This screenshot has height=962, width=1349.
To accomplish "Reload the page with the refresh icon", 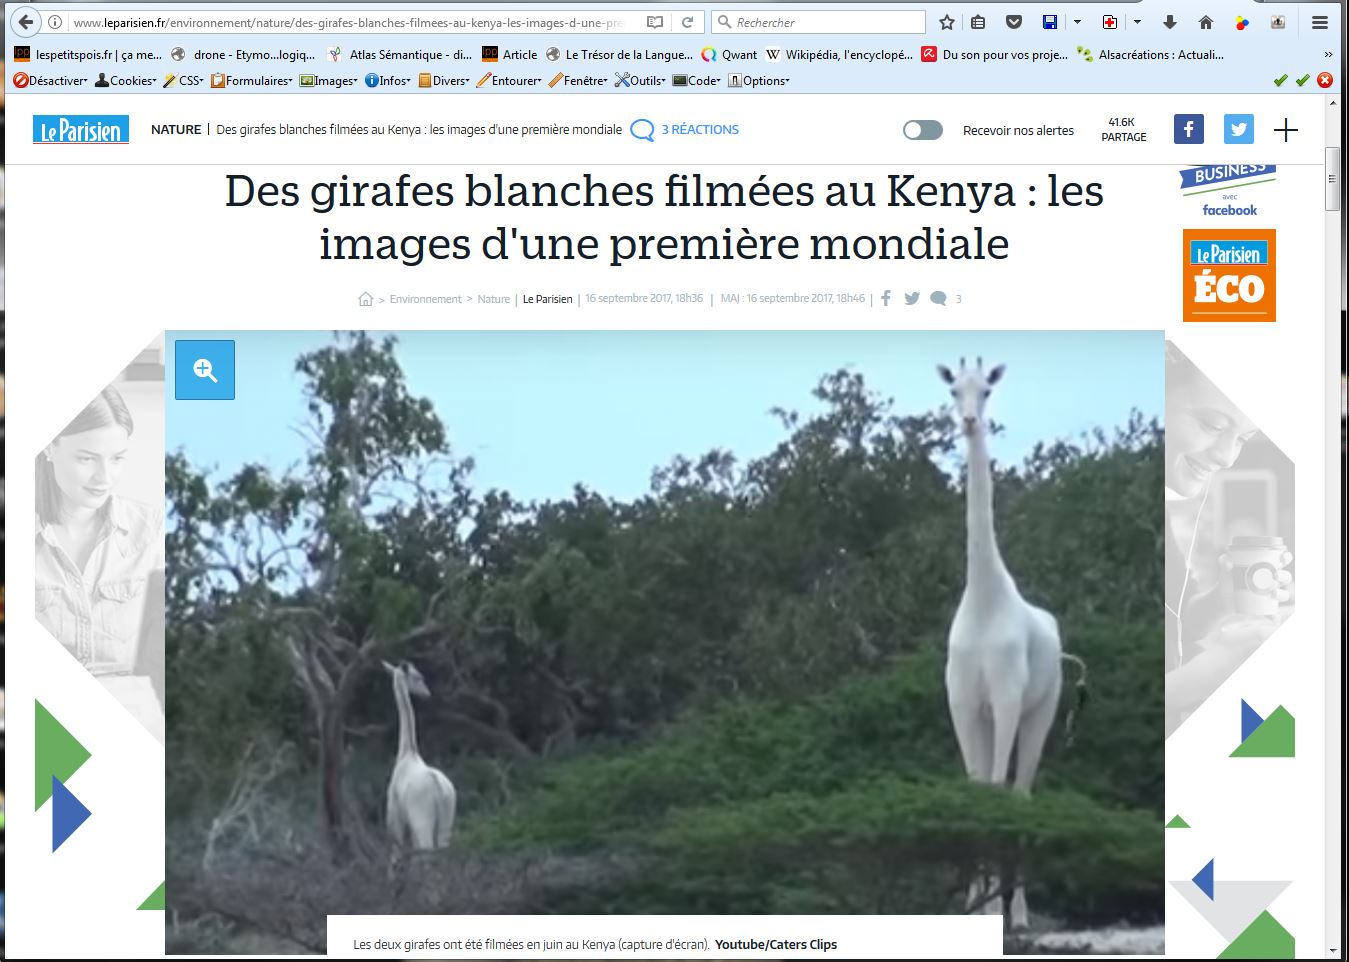I will point(687,22).
